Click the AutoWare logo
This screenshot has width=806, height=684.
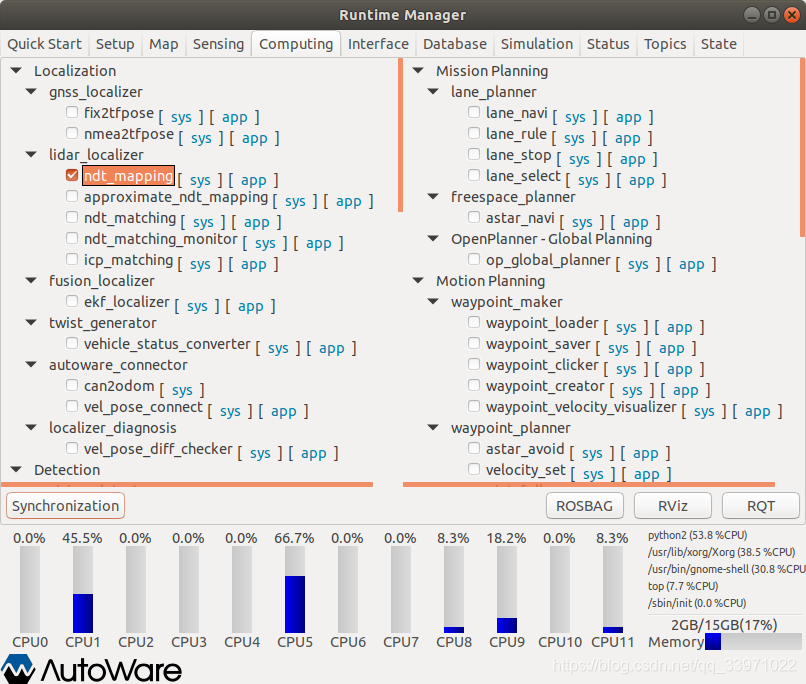click(91, 669)
